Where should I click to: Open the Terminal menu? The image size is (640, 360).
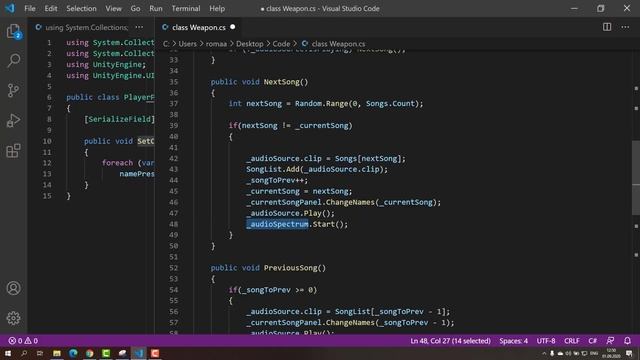click(186, 8)
